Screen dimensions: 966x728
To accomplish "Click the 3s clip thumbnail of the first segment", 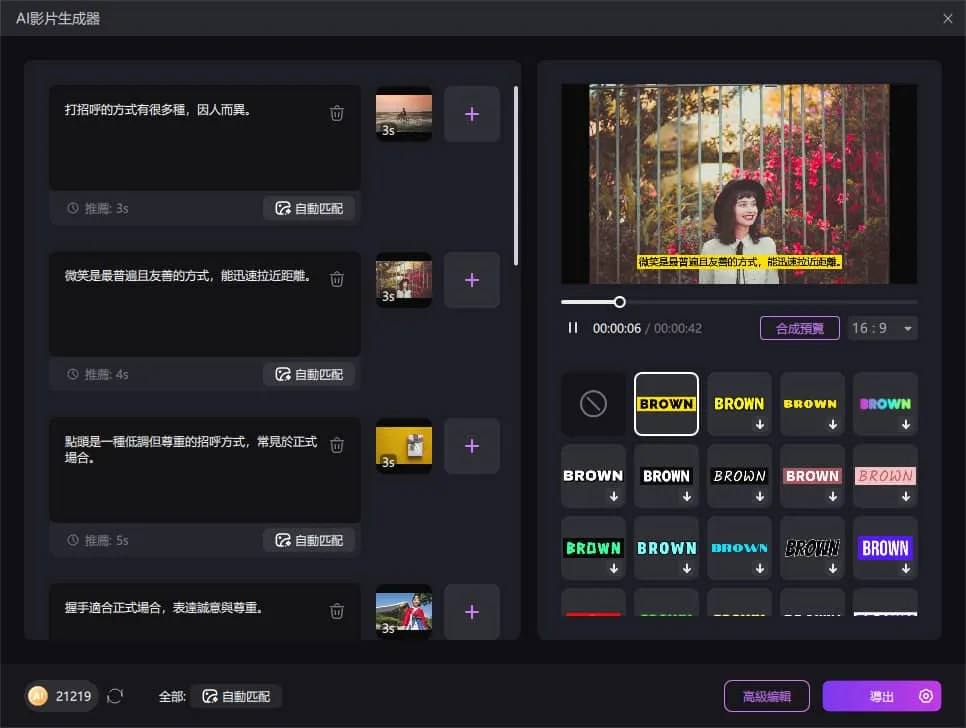I will tap(403, 114).
